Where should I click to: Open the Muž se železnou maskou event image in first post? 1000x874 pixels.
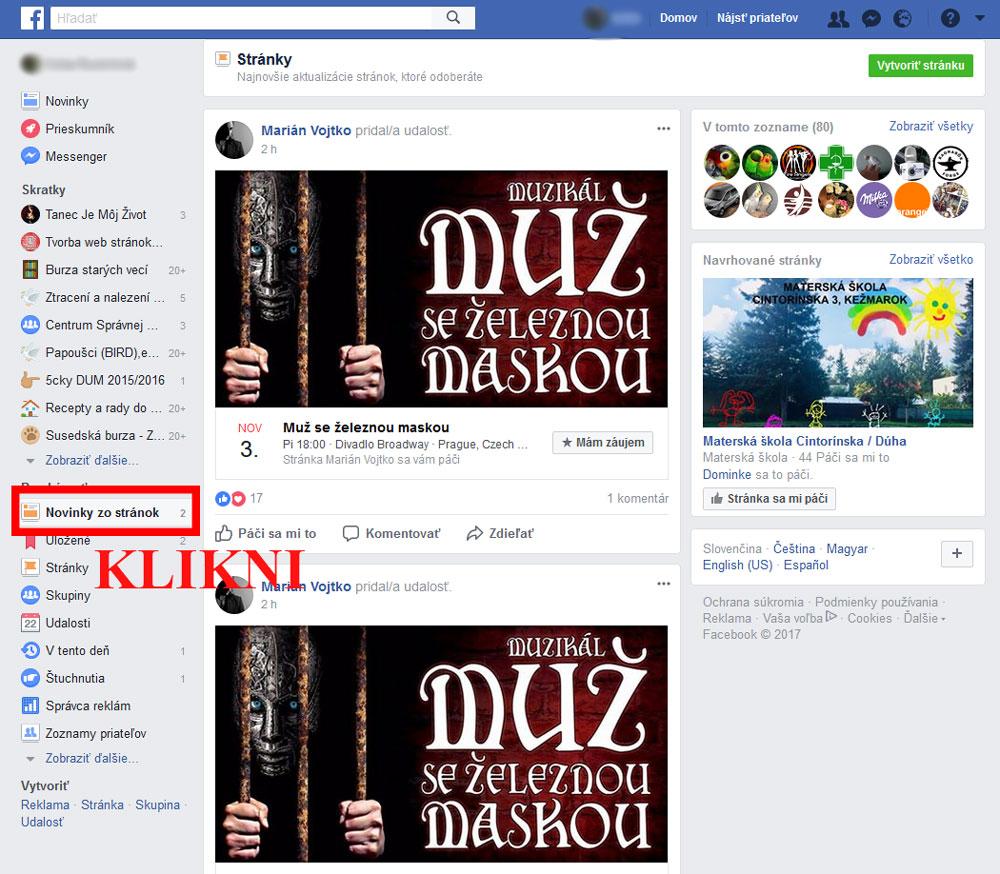pyautogui.click(x=441, y=288)
